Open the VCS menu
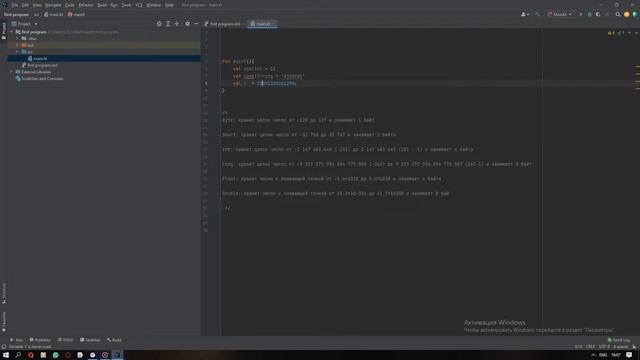 click(x=139, y=5)
